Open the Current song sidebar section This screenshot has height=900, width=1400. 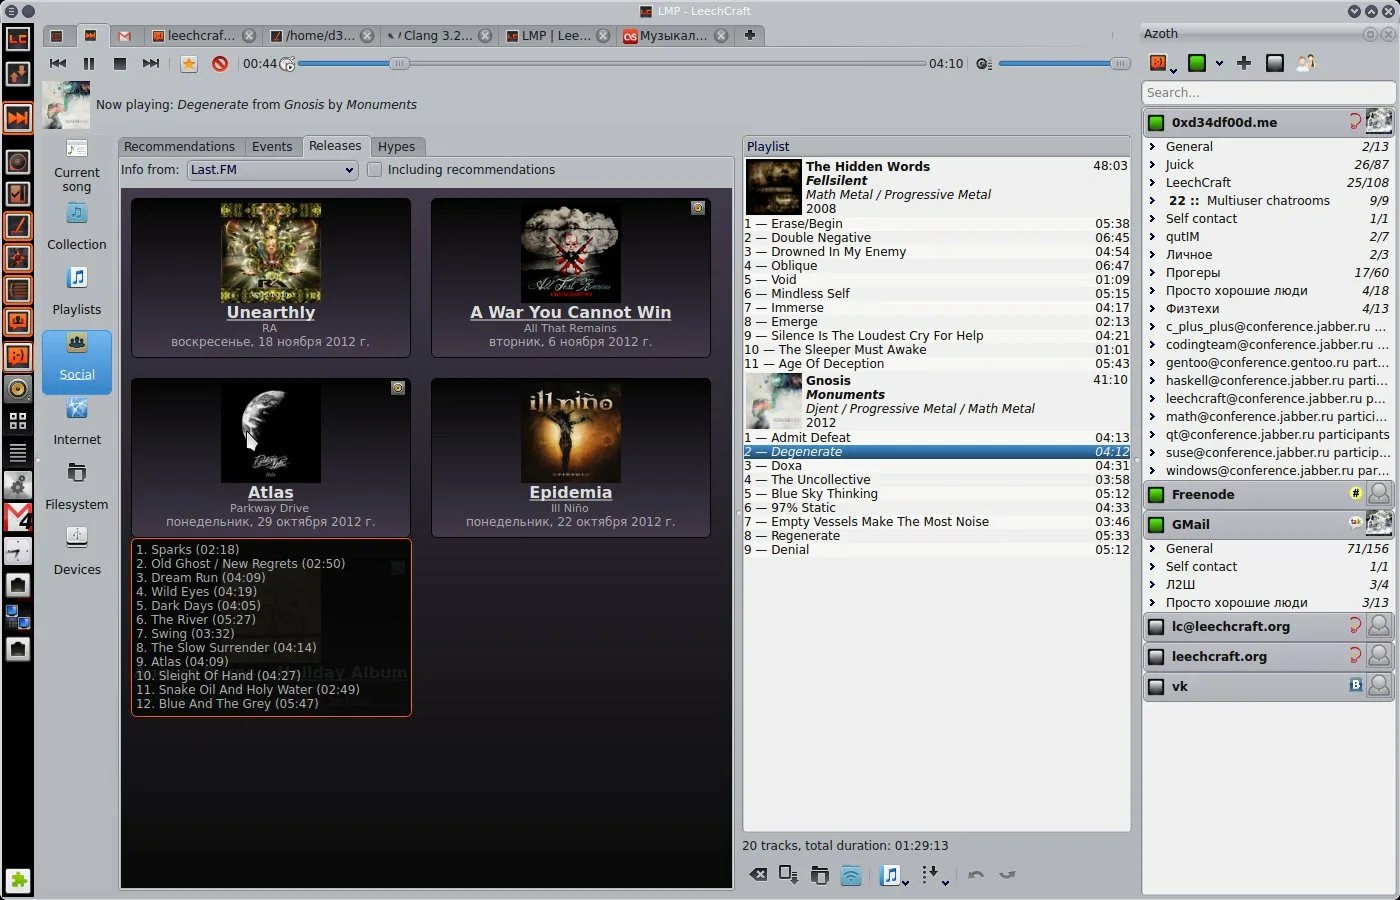point(77,167)
